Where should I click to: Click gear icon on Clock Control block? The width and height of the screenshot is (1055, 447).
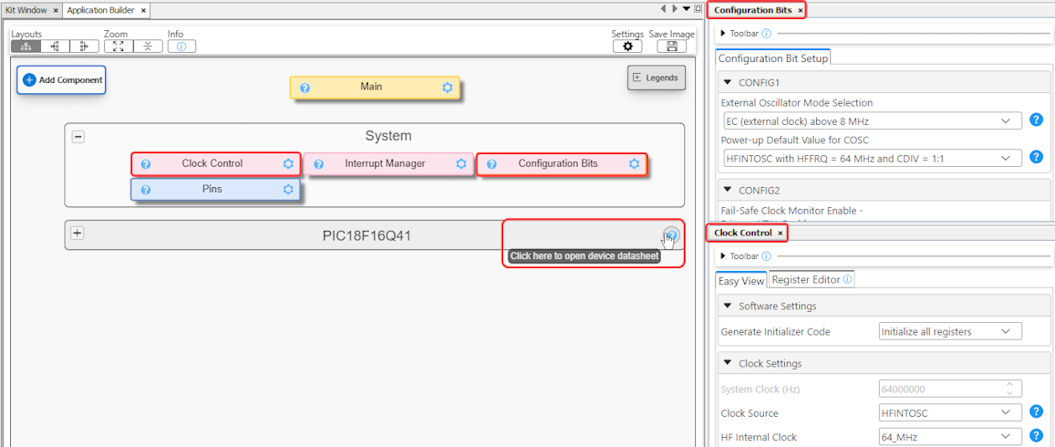point(289,164)
